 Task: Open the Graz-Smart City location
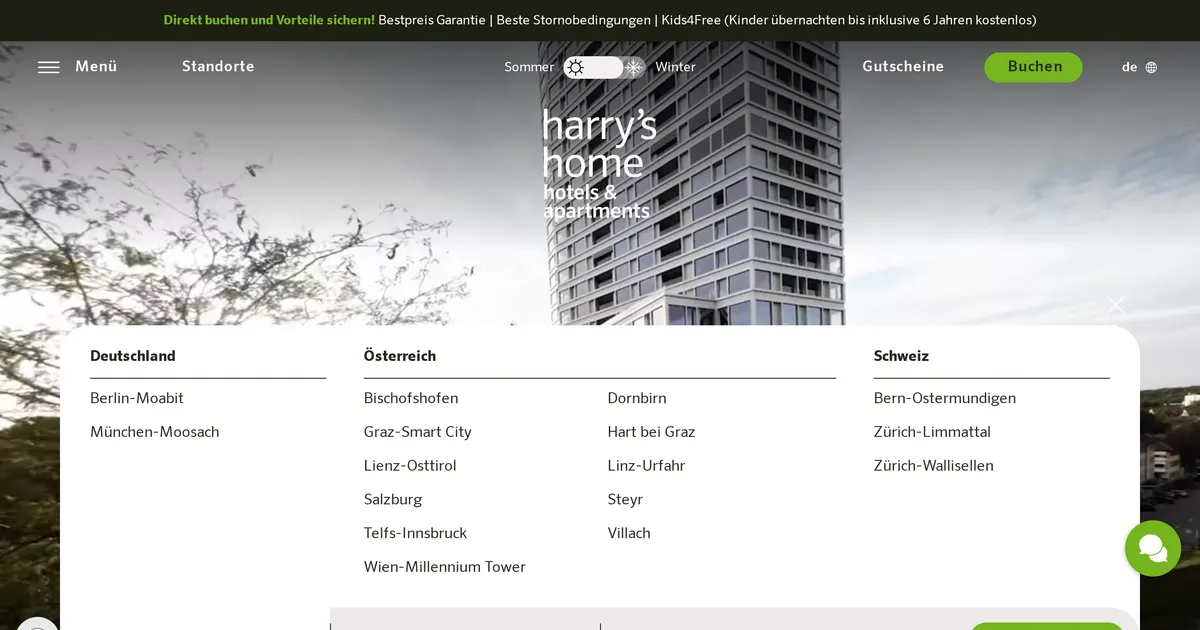coord(418,432)
